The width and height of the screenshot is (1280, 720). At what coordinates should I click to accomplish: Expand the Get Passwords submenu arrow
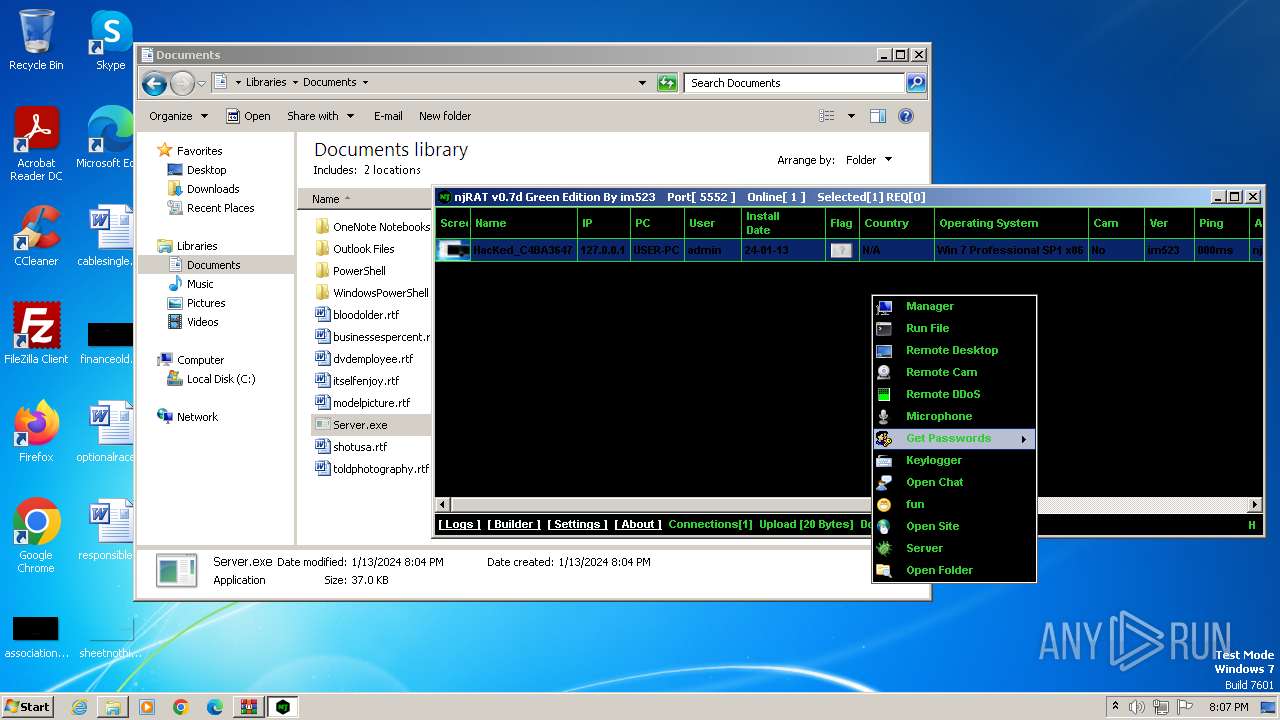1023,439
